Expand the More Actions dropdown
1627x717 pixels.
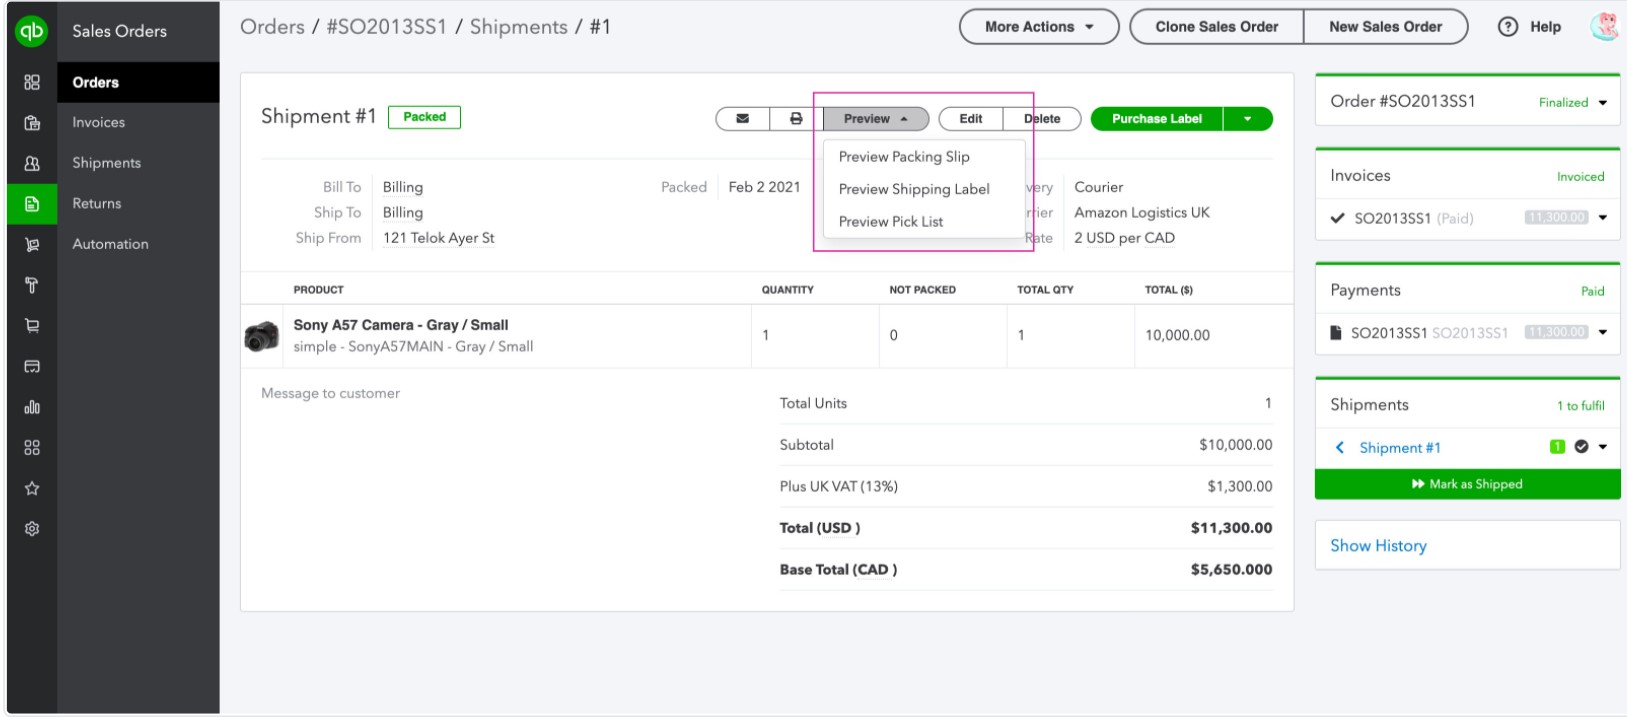(1039, 27)
